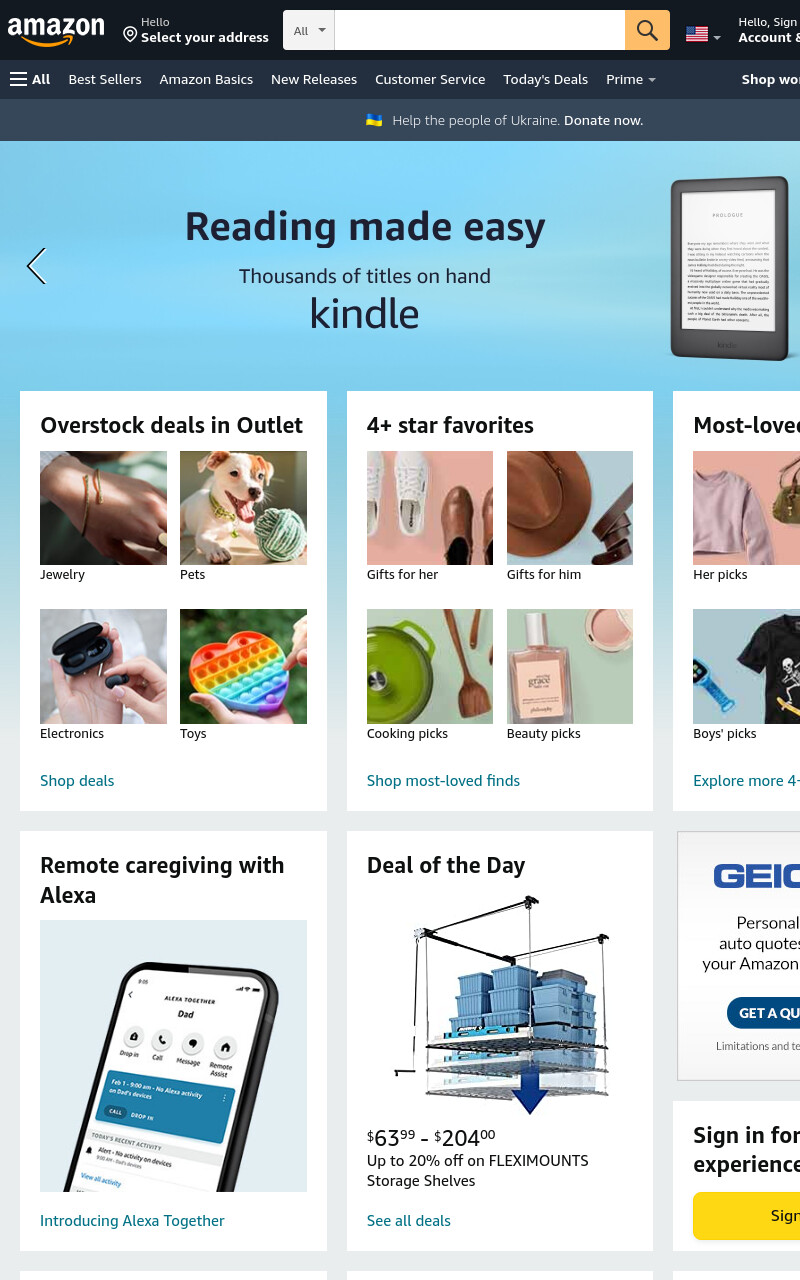Open the Pets category thumbnail
Image resolution: width=800 pixels, height=1280 pixels.
(243, 508)
